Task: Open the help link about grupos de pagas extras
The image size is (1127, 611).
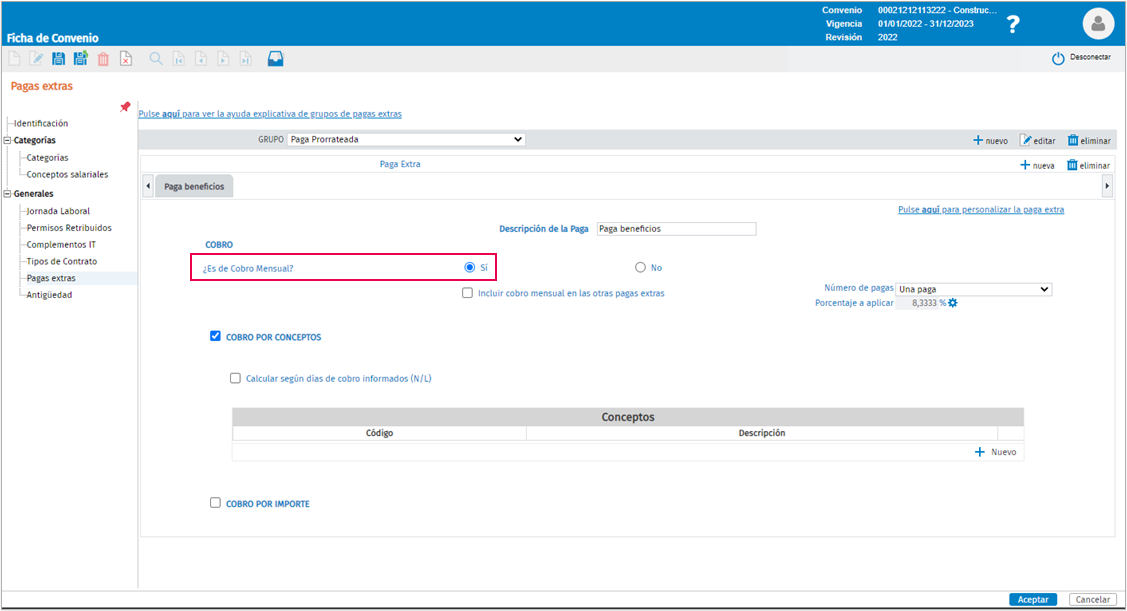Action: tap(270, 114)
